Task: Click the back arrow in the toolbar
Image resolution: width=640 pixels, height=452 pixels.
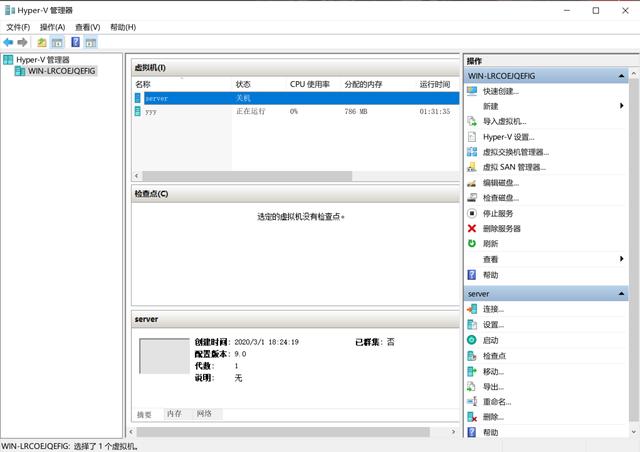Action: click(x=9, y=43)
